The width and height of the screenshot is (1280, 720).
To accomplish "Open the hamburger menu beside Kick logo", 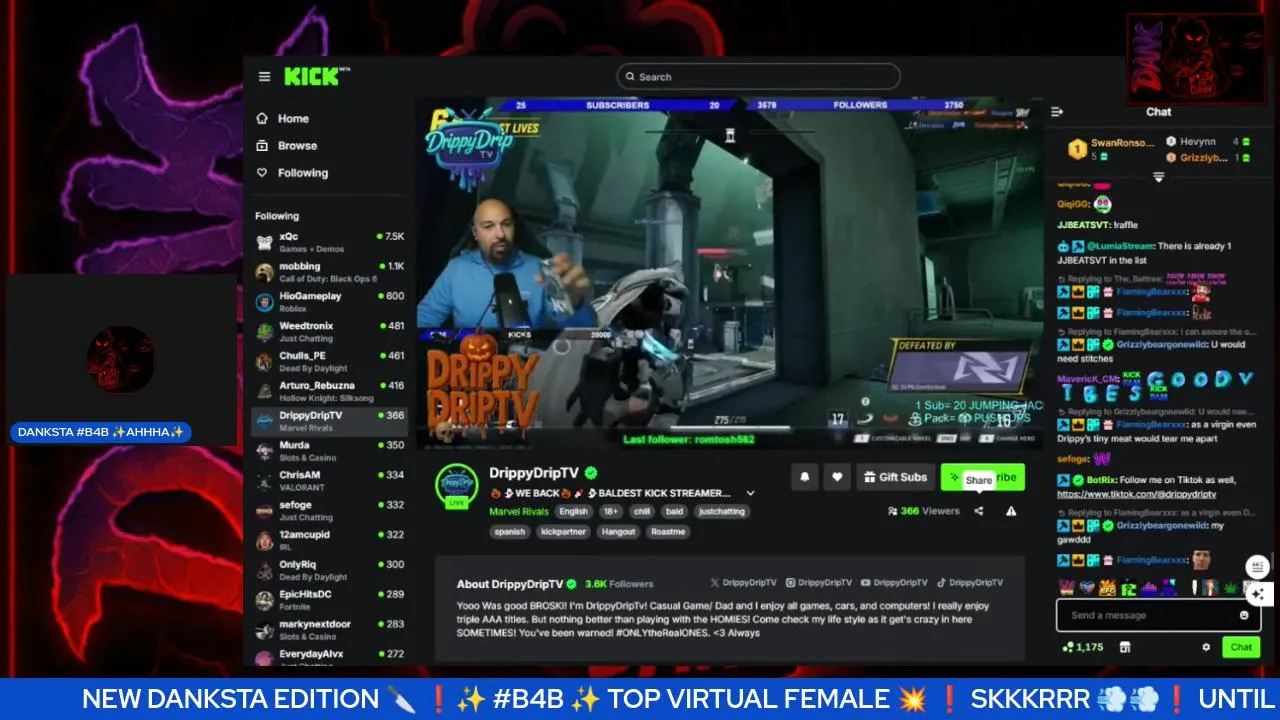I will point(264,77).
